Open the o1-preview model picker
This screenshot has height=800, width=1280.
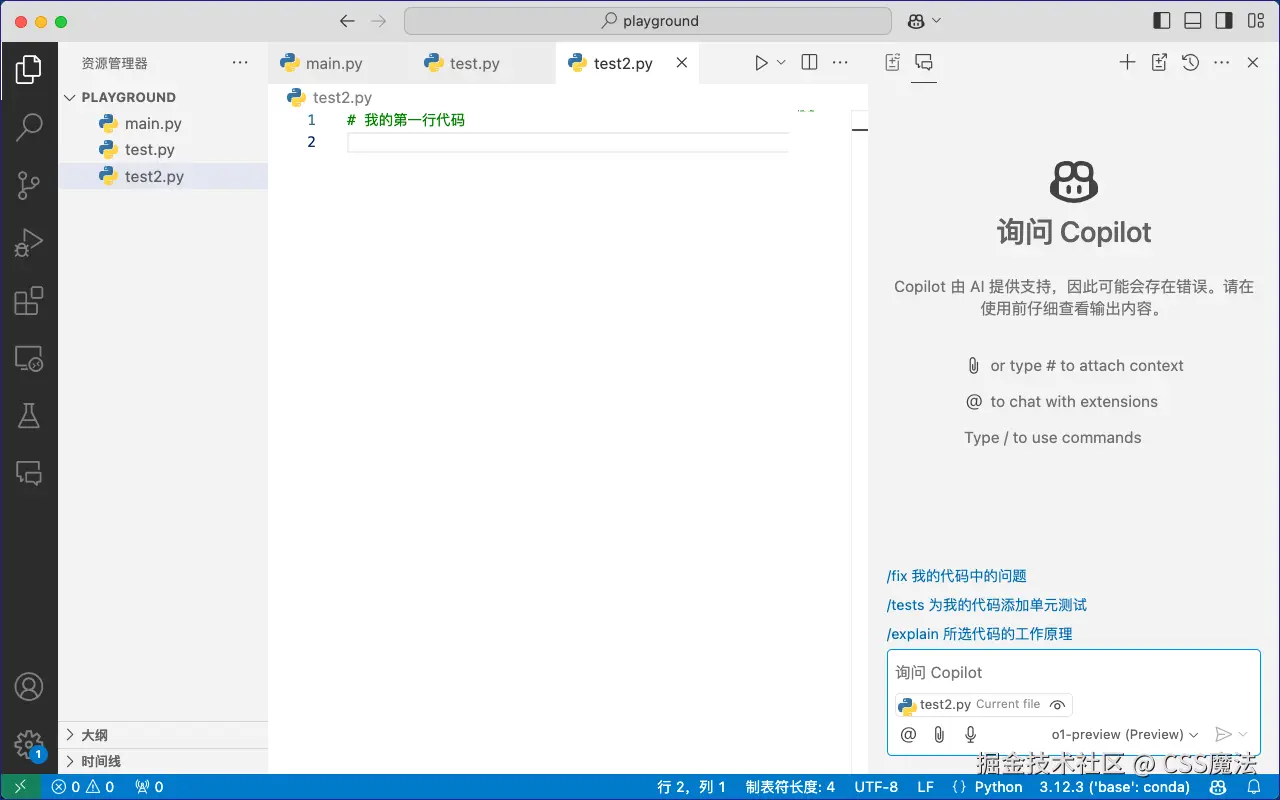point(1125,734)
